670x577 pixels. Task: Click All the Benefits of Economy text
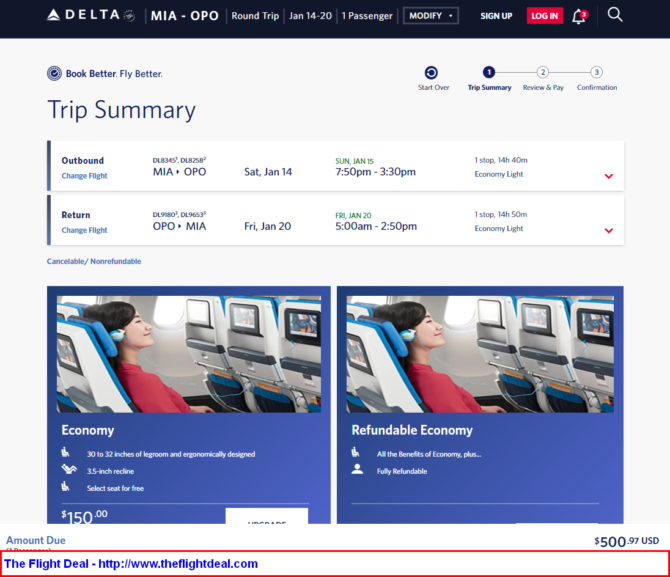coord(429,454)
